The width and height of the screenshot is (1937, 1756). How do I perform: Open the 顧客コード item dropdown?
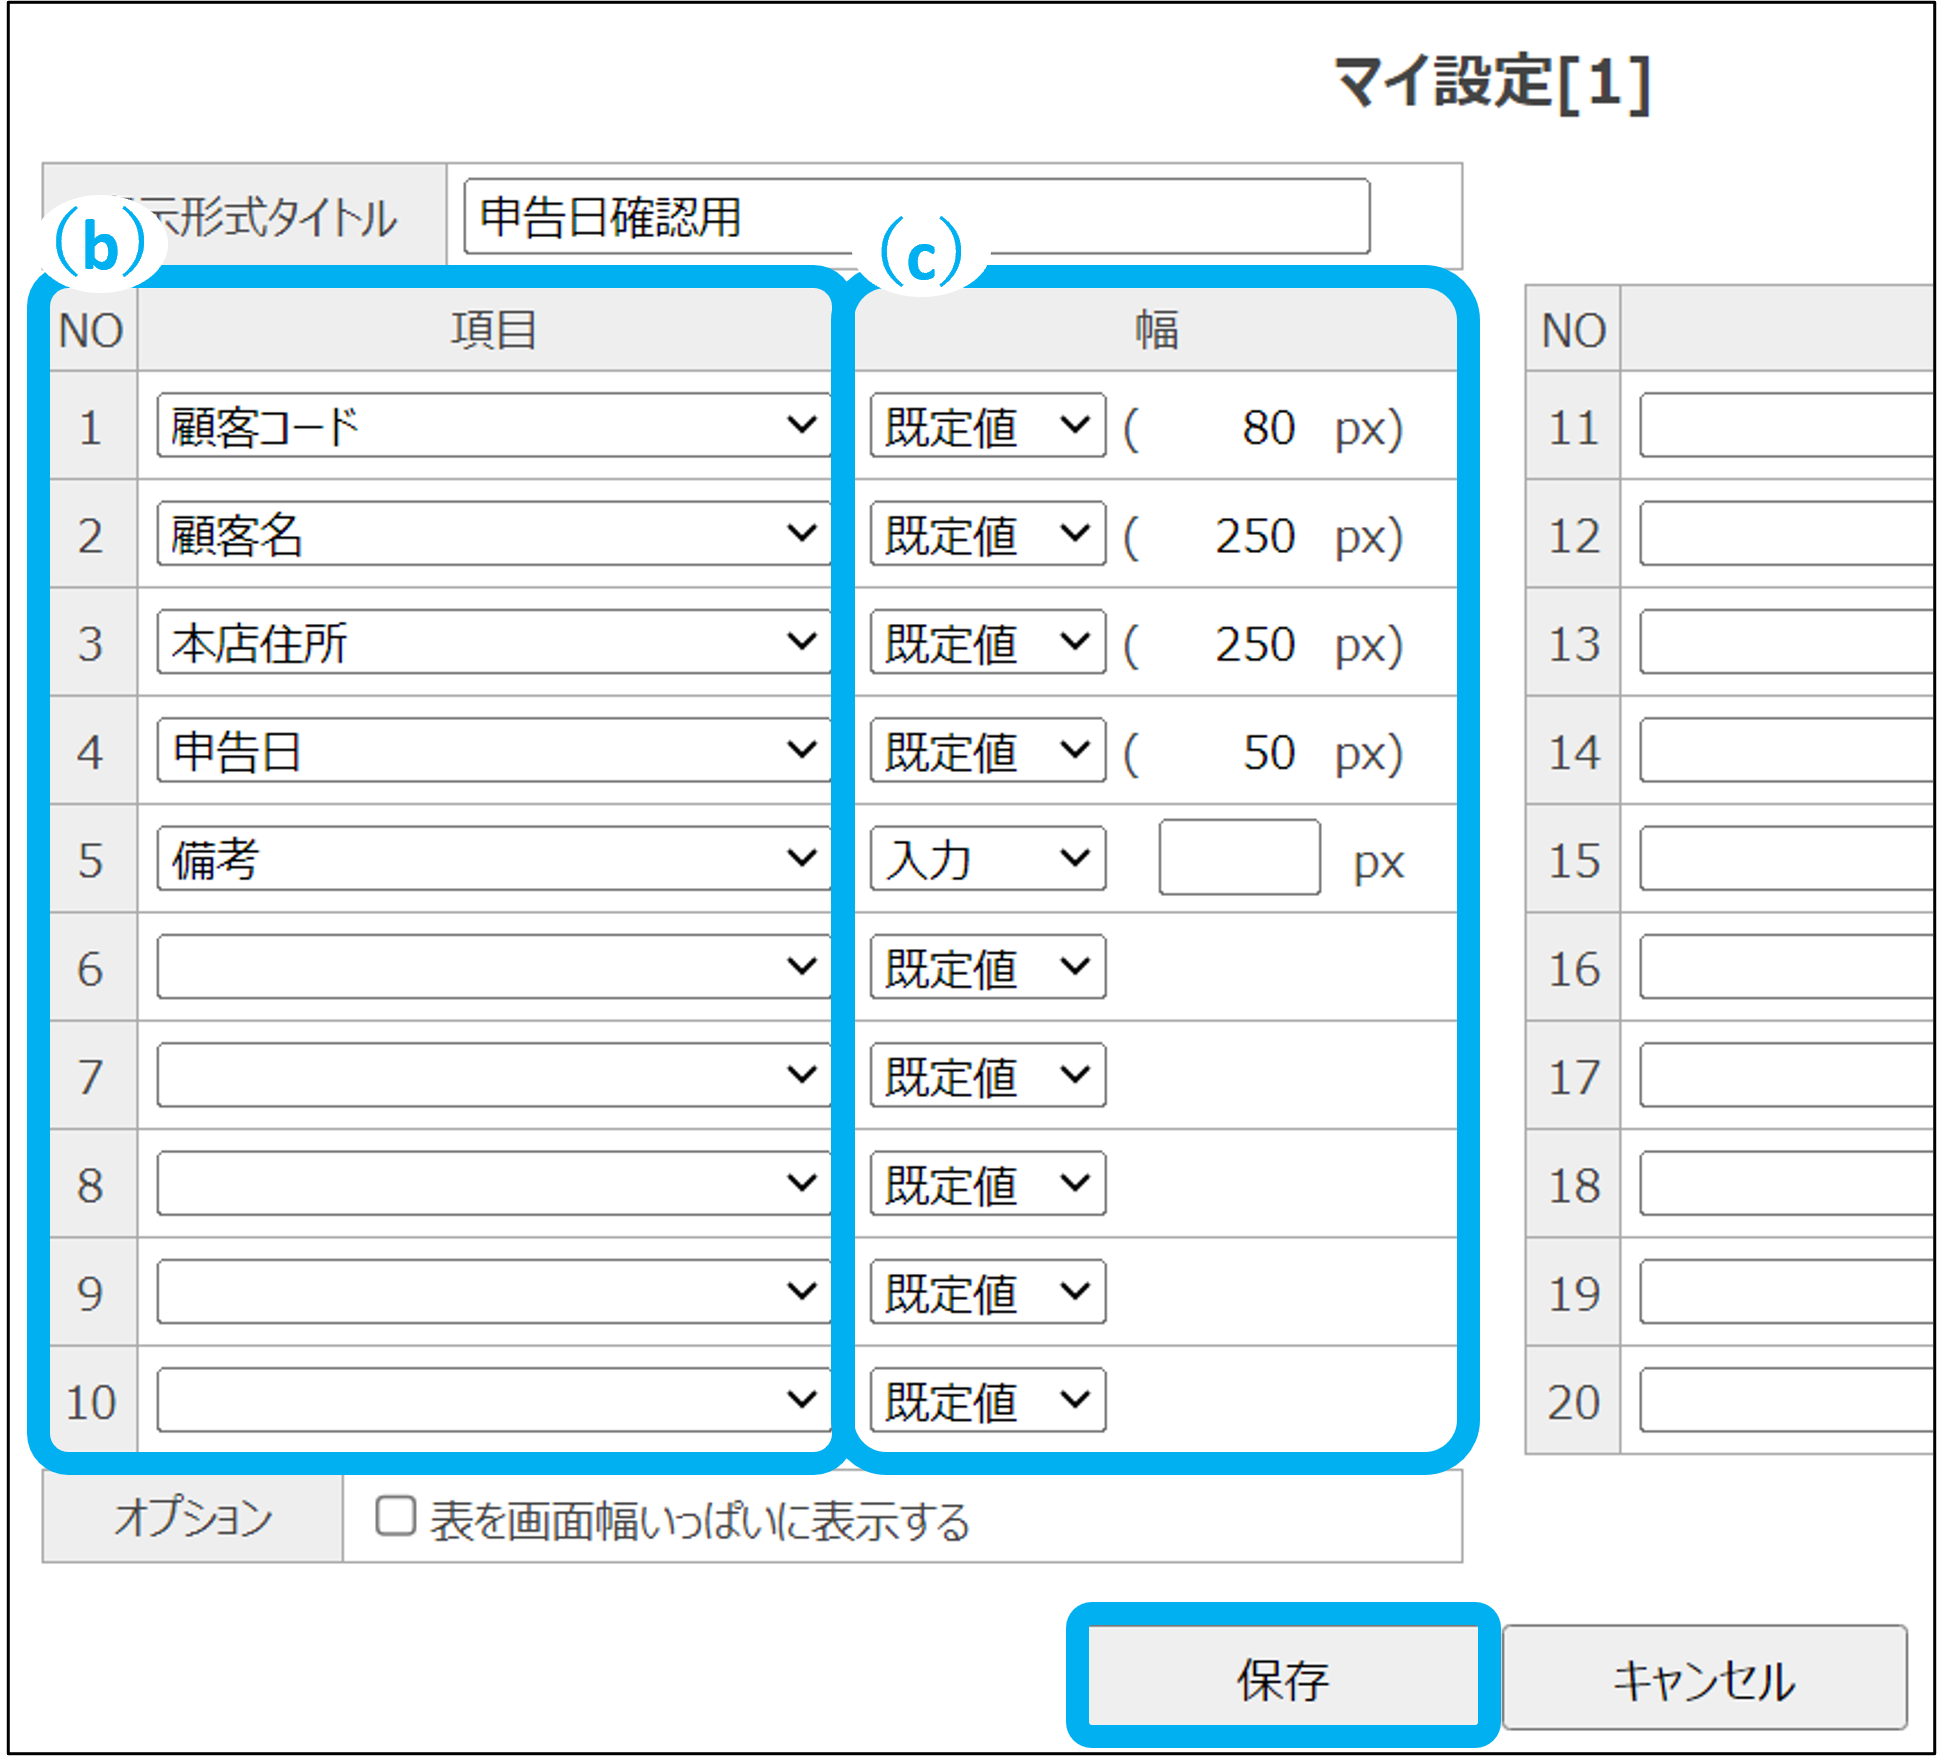[492, 426]
